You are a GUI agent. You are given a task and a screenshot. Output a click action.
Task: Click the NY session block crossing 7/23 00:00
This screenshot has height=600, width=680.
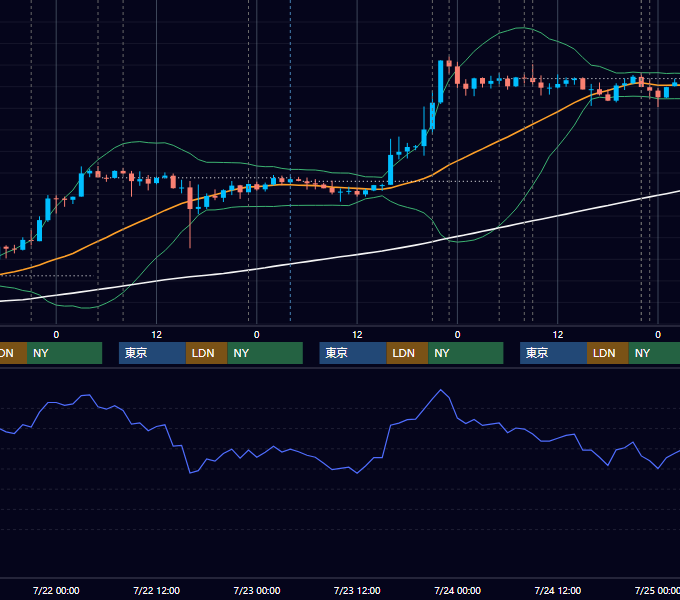click(265, 353)
